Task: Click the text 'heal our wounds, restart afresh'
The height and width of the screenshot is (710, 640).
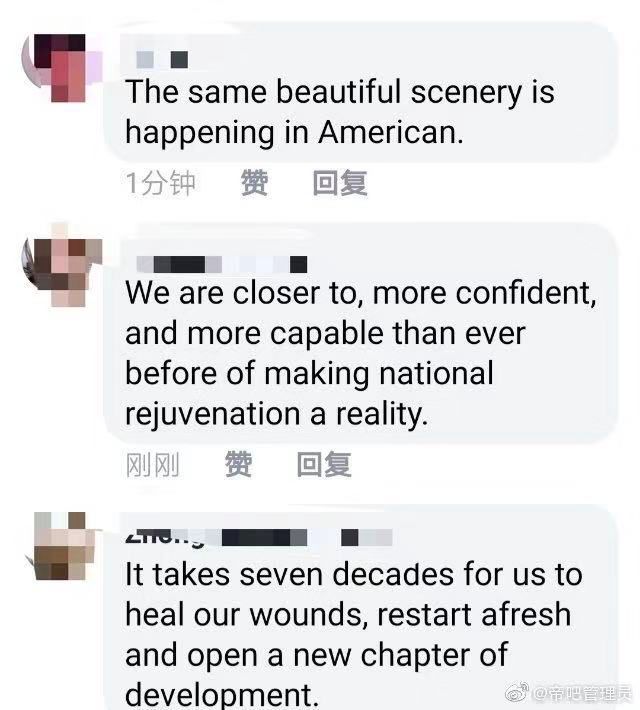Action: pos(348,614)
